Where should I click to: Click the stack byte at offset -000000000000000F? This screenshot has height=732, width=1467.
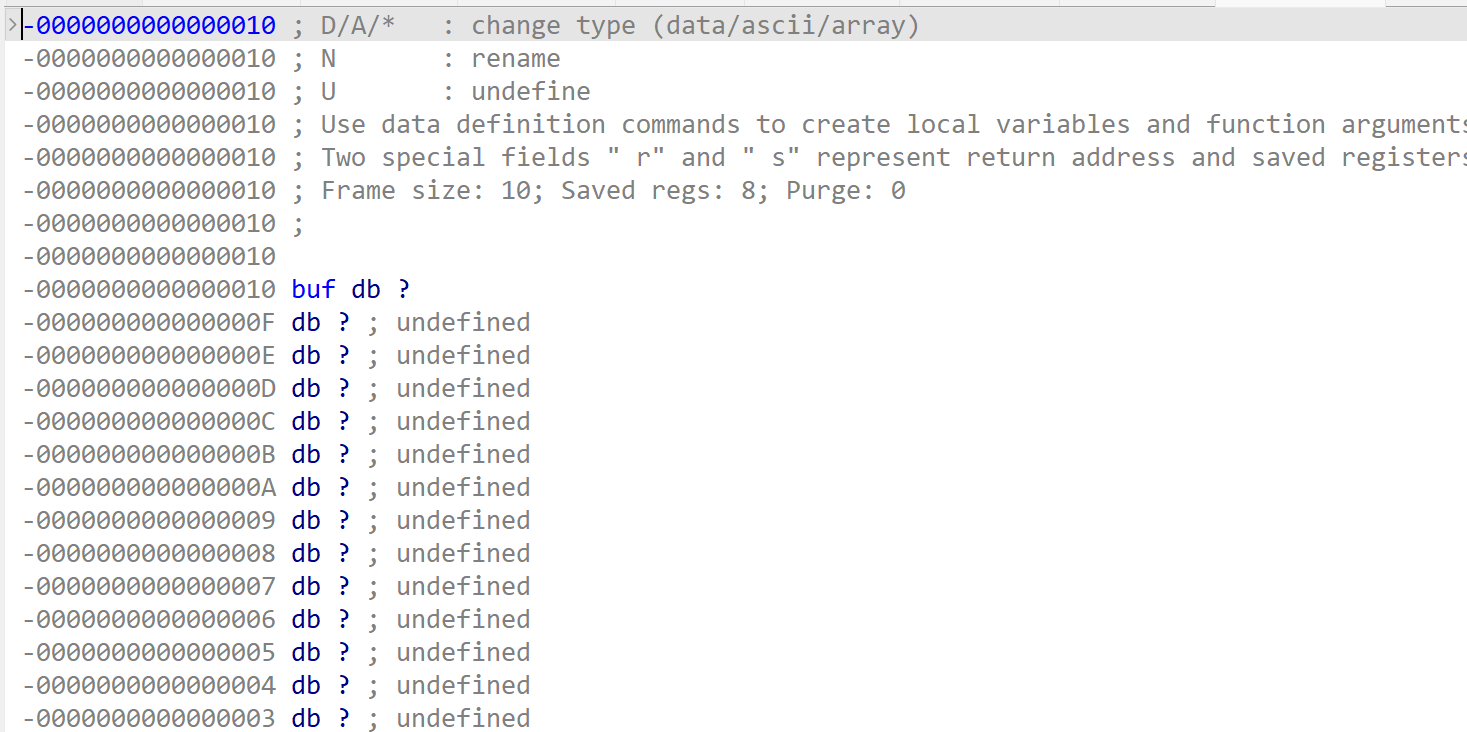276,322
